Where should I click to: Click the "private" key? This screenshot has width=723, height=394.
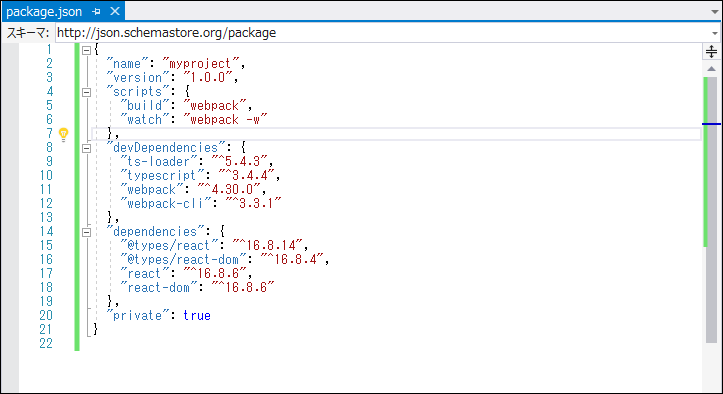point(137,316)
